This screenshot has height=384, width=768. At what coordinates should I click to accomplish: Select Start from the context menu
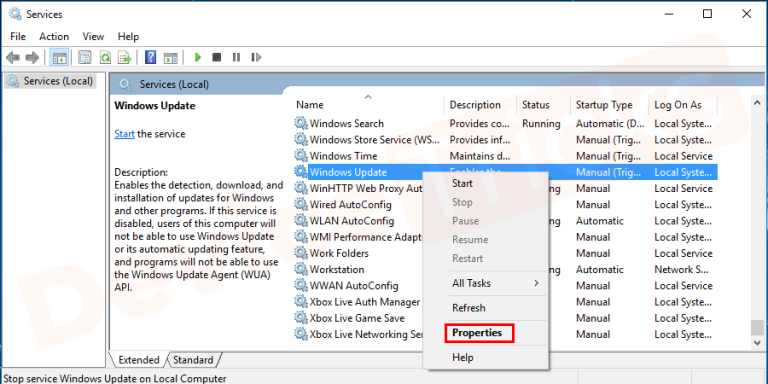[x=462, y=184]
